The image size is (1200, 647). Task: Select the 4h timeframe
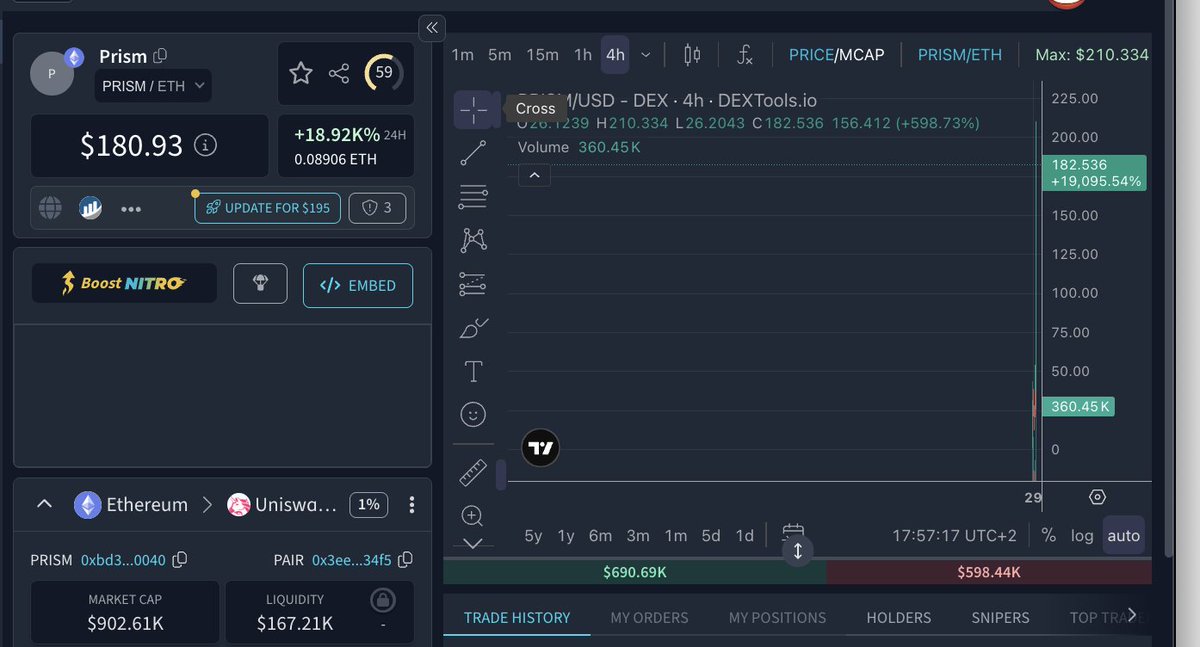[x=616, y=55]
